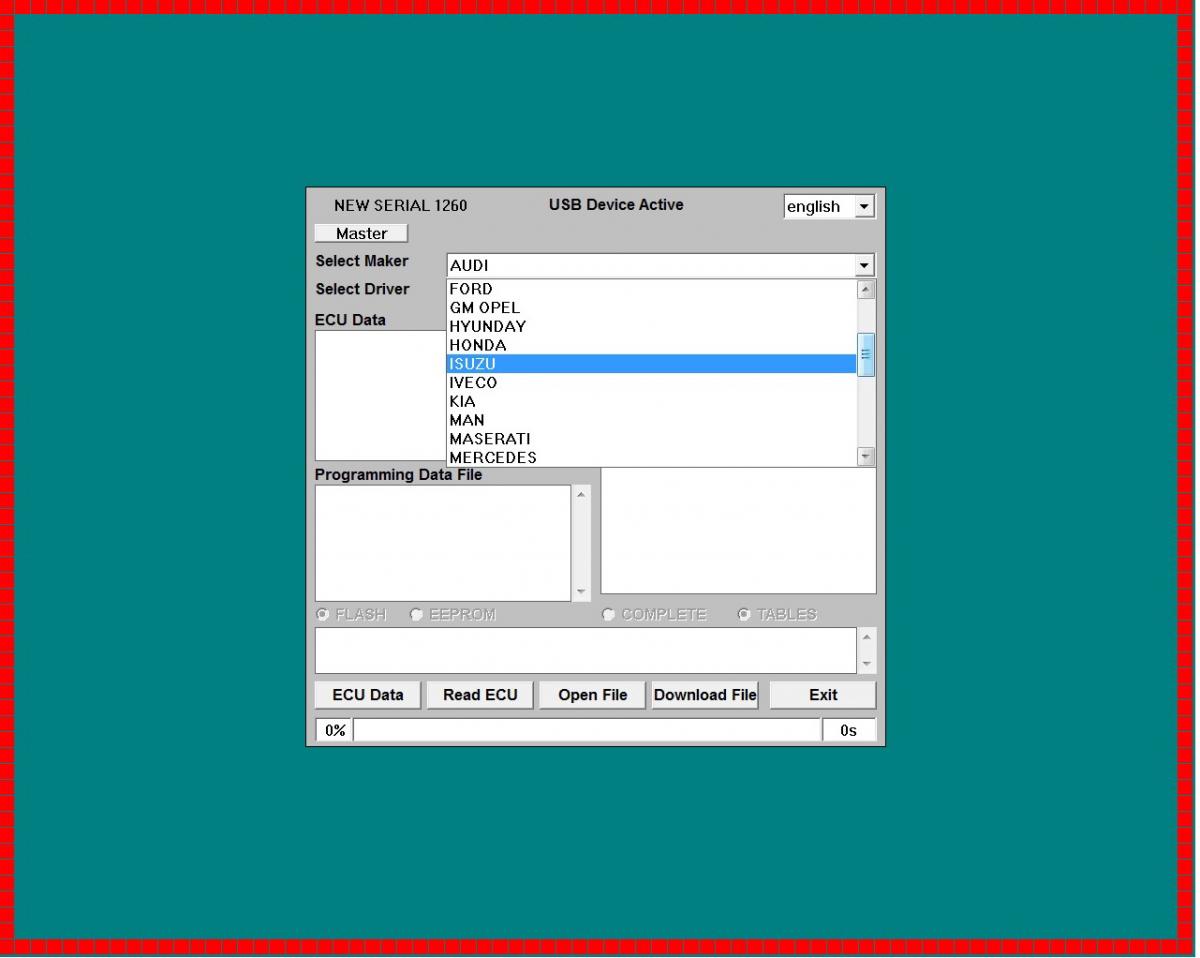Click the Download File button
Image resolution: width=1200 pixels, height=958 pixels.
pos(705,695)
